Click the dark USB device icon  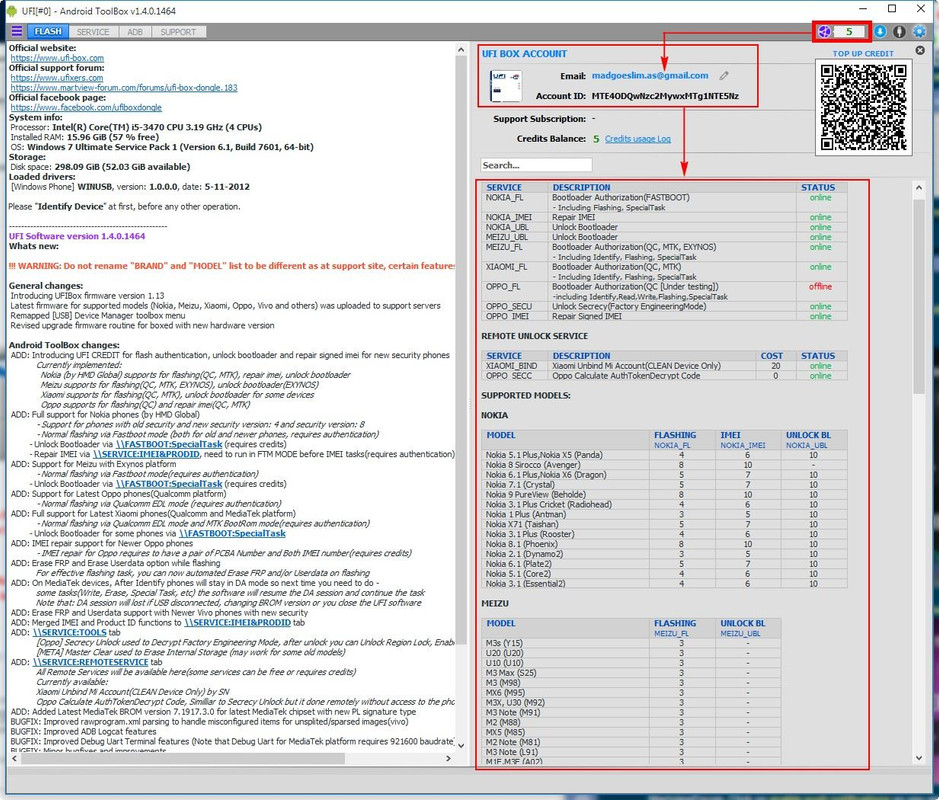pos(899,31)
